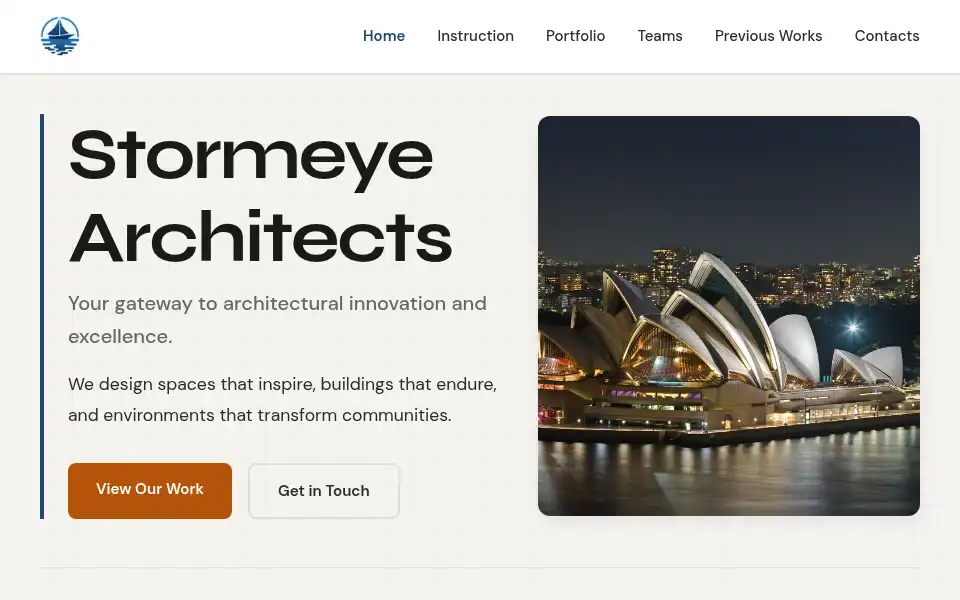Click the Sydney Opera House photo

(729, 316)
